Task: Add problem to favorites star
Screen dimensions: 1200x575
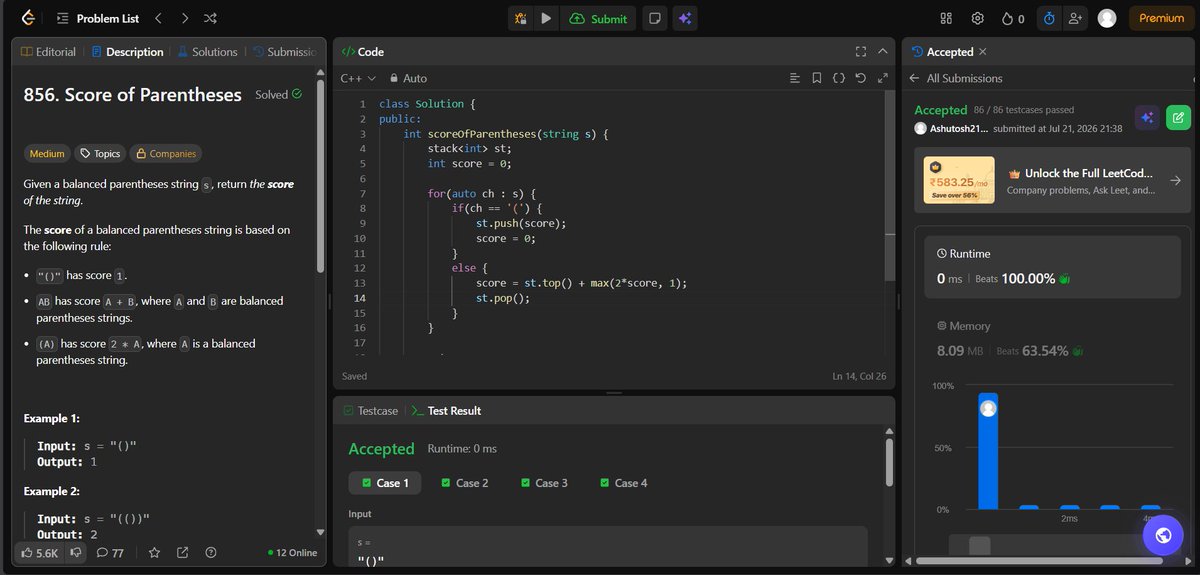Action: pos(154,552)
